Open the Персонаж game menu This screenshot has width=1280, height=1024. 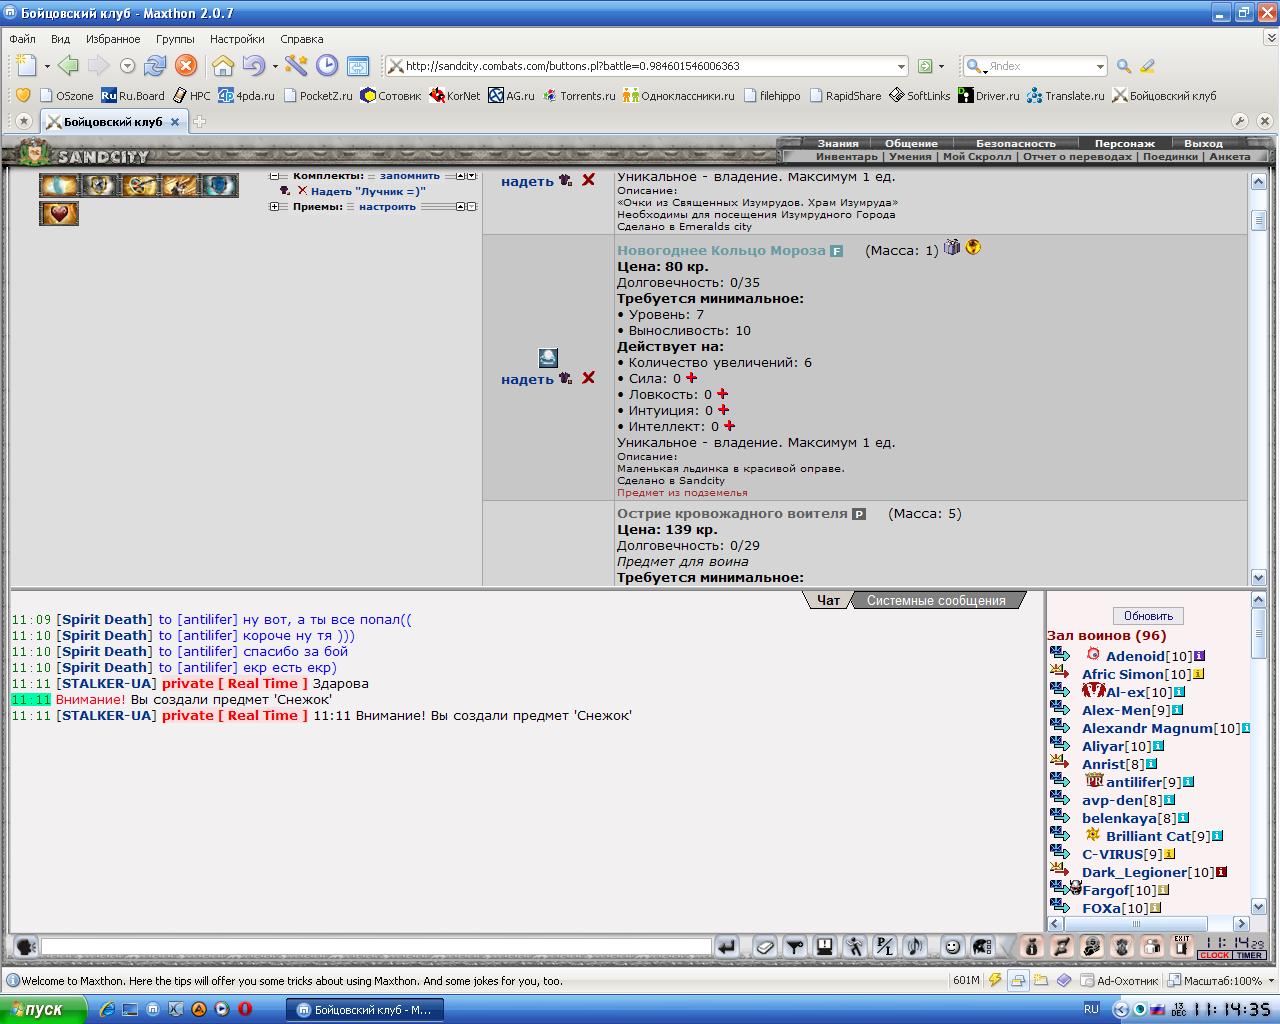point(1124,143)
